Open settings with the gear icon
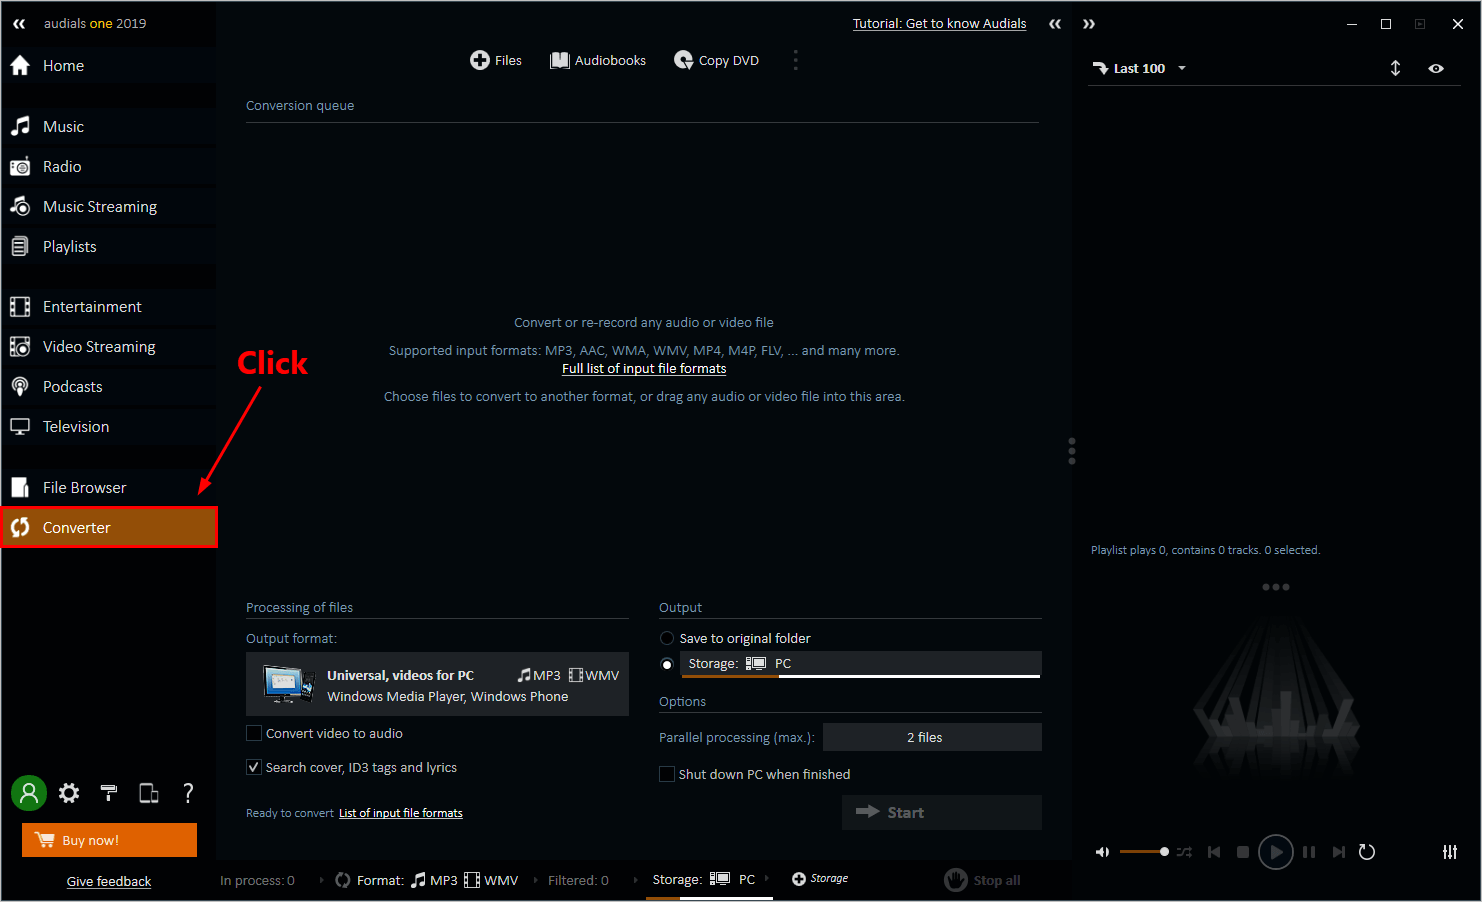The image size is (1482, 902). click(69, 793)
